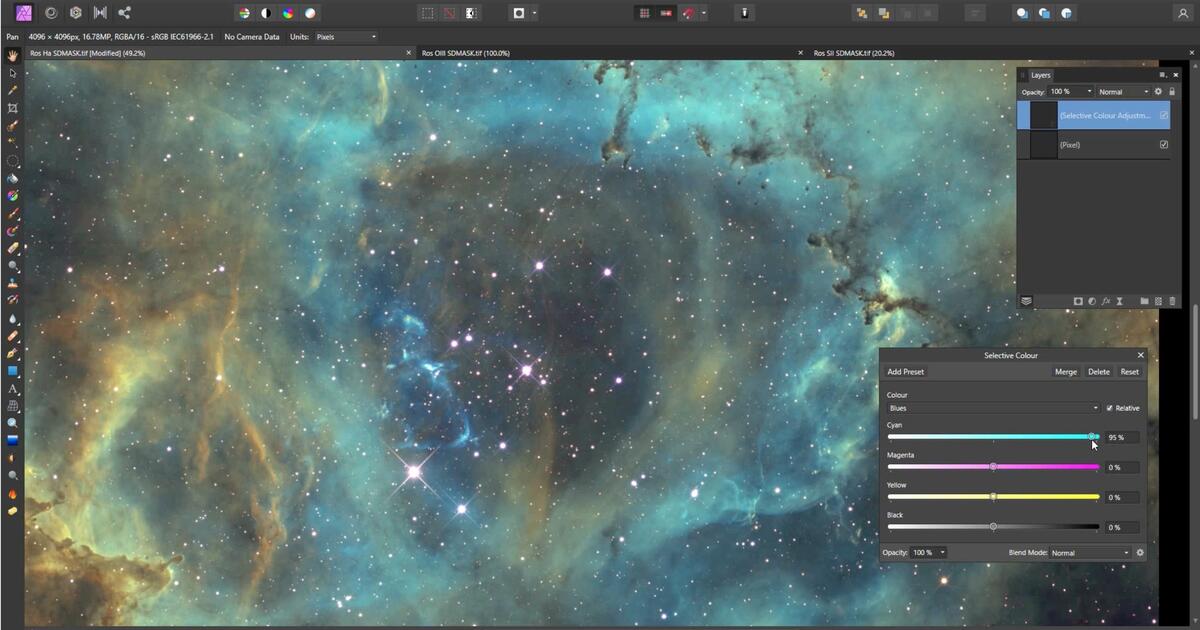
Task: Open the Colour dropdown showing Blues
Action: [992, 408]
